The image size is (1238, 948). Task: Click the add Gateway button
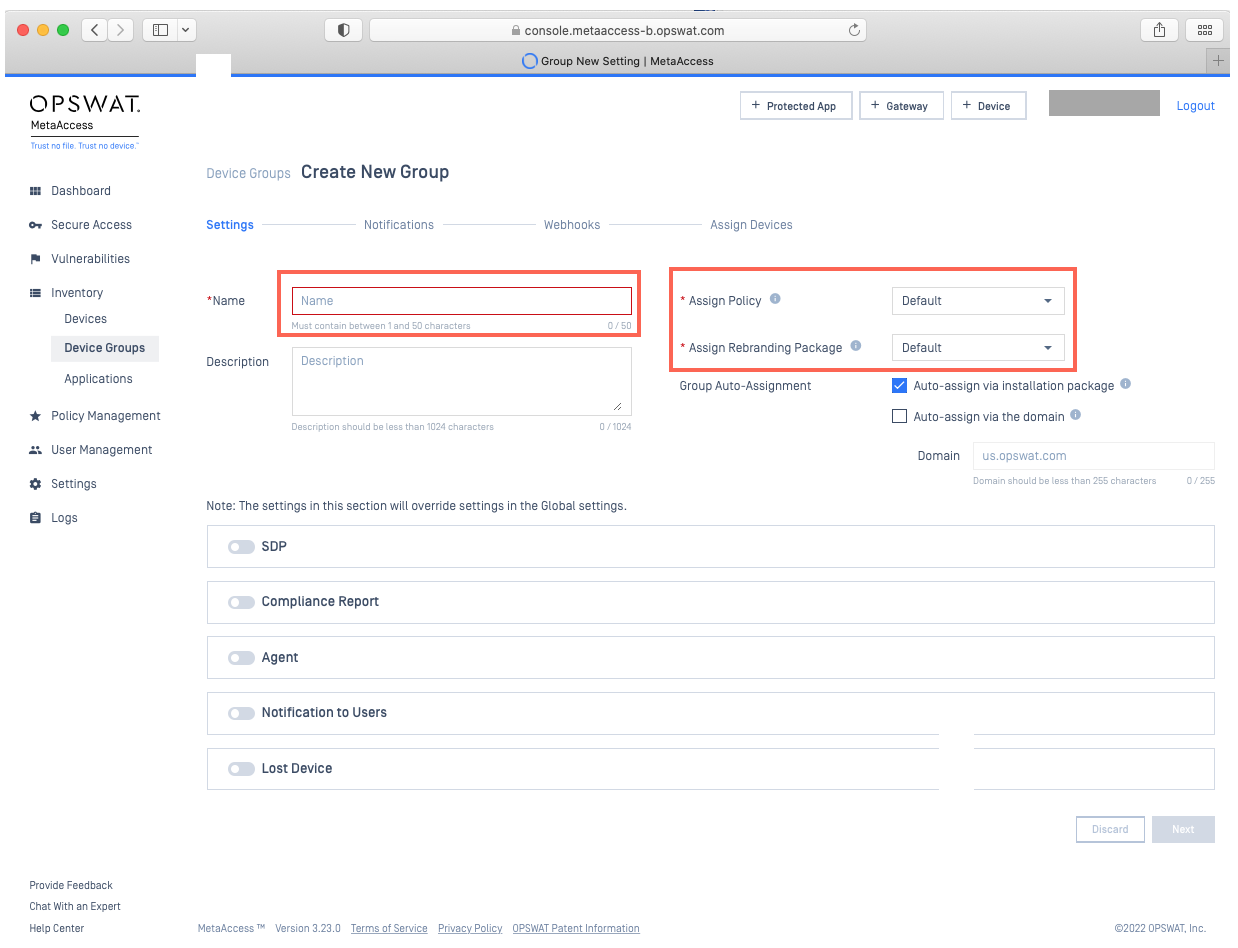click(x=902, y=106)
